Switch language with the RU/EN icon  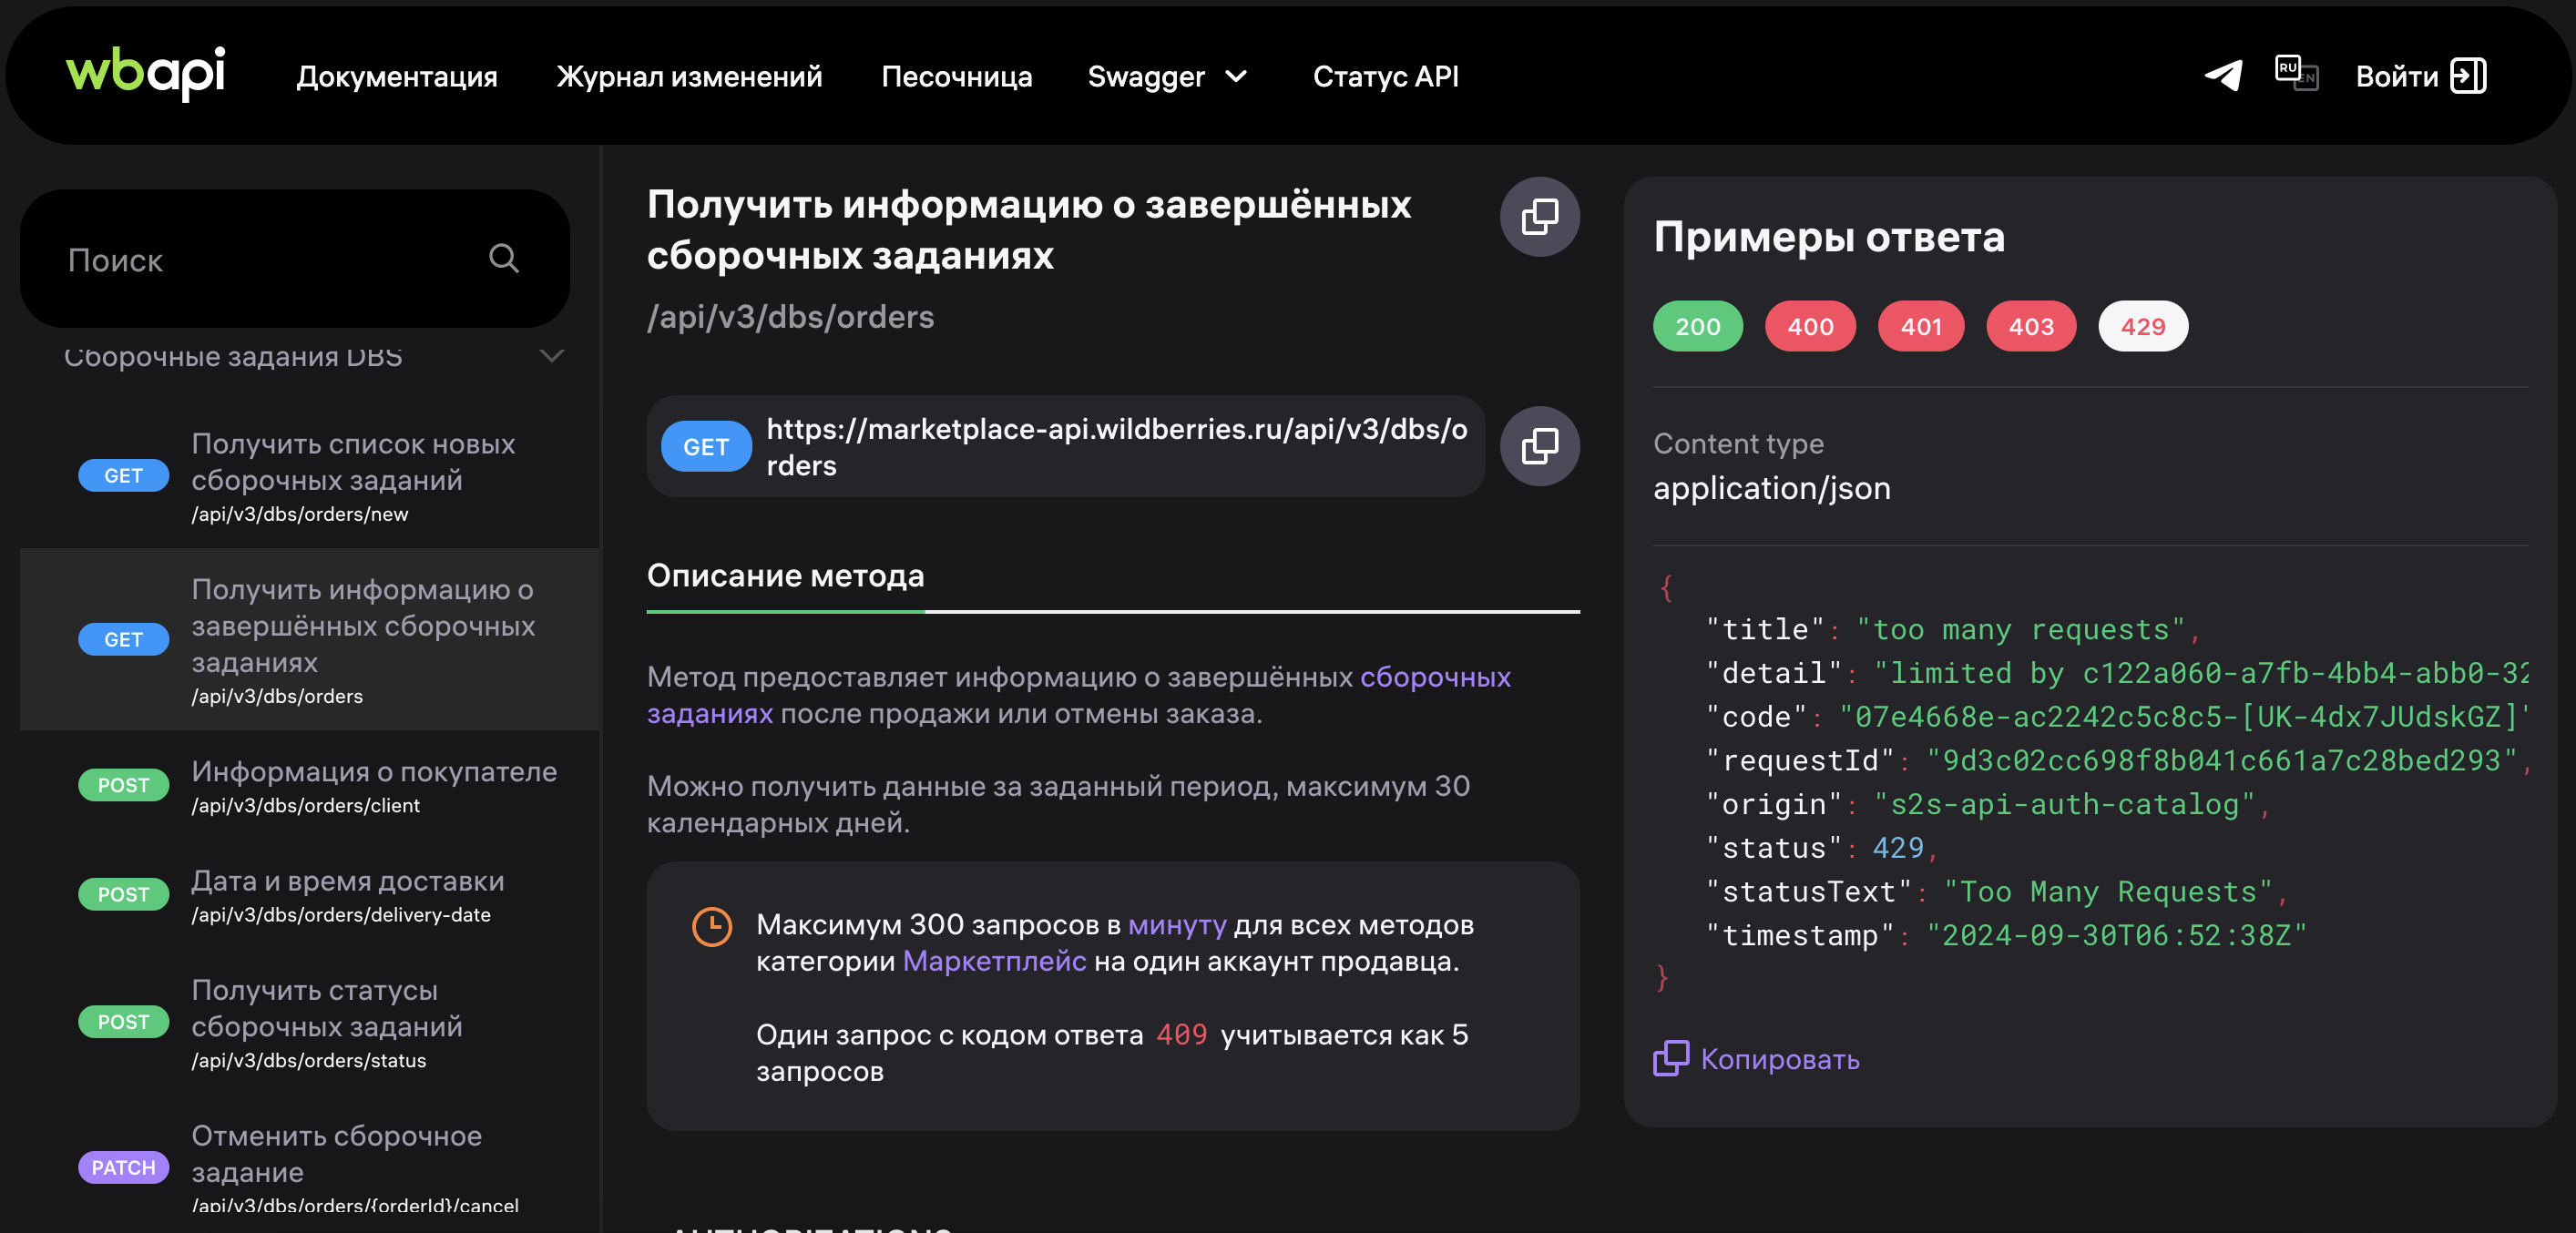pyautogui.click(x=2296, y=74)
